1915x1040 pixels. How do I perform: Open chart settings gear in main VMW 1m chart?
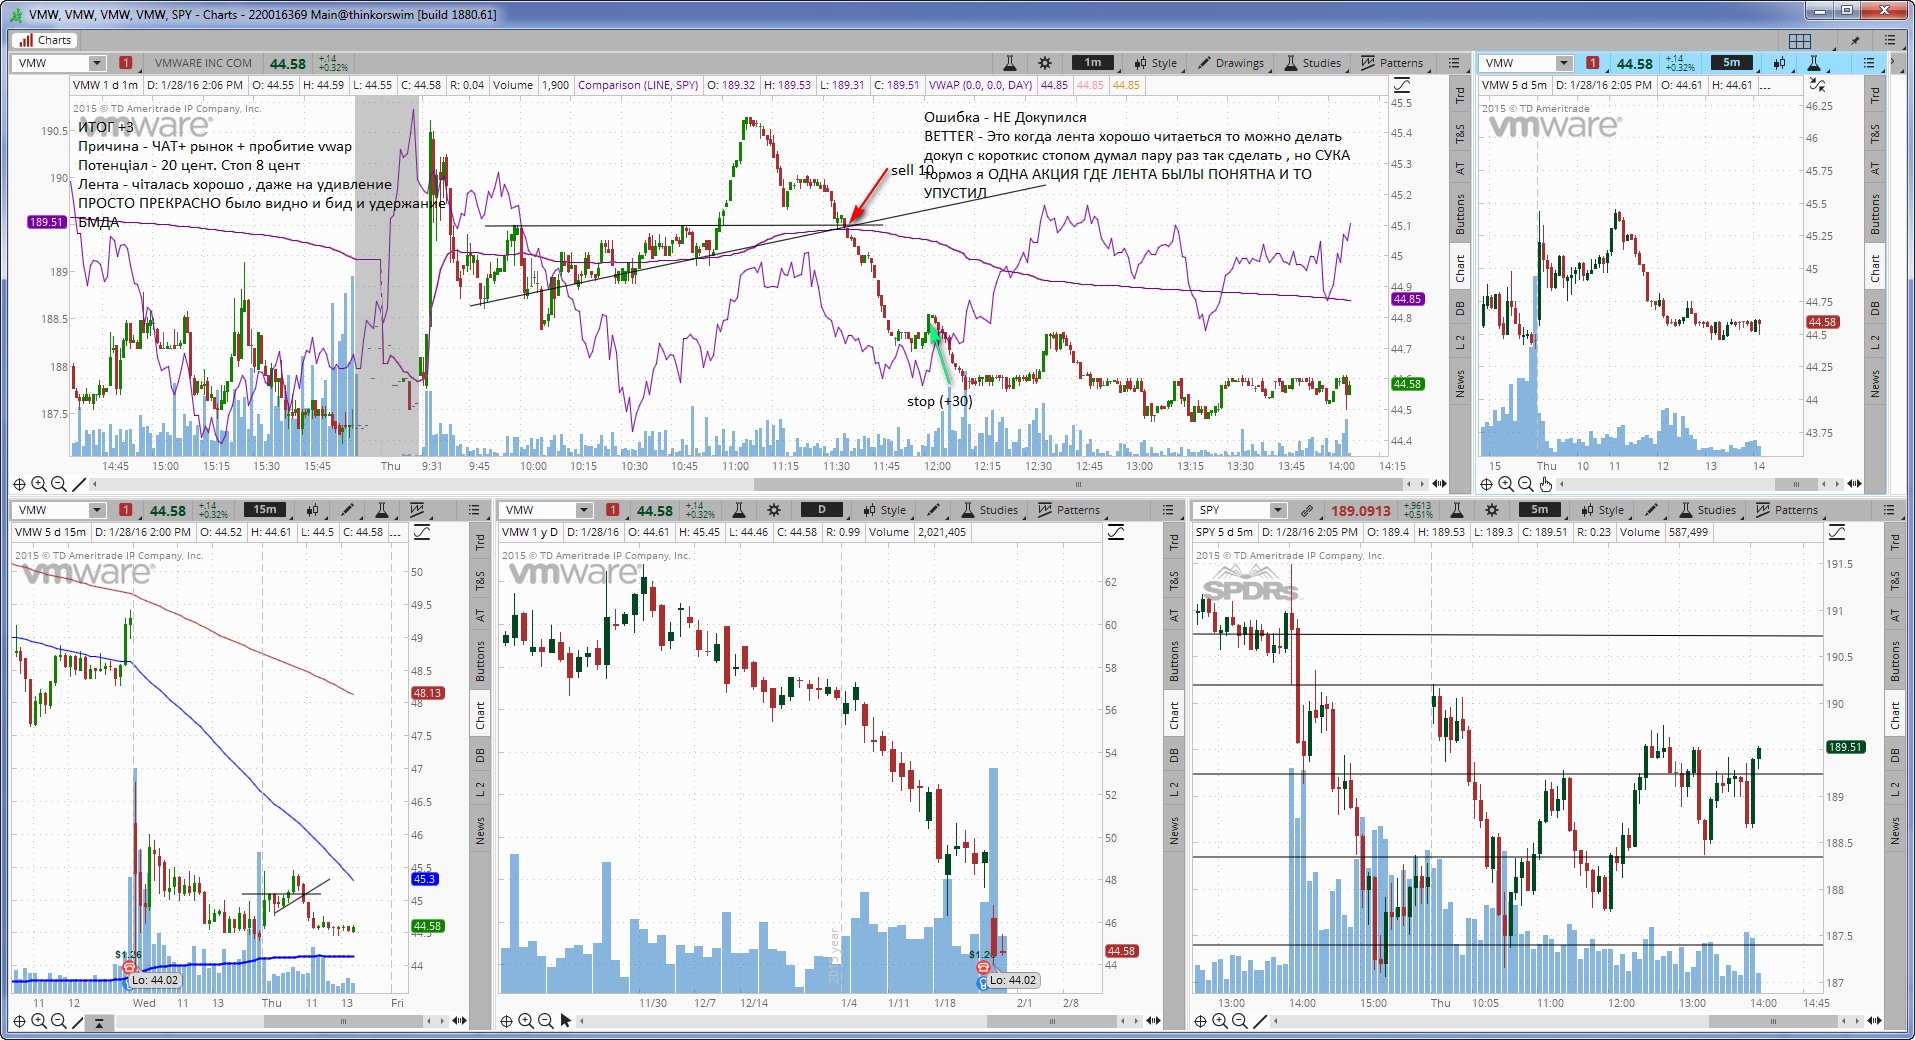coord(1045,63)
